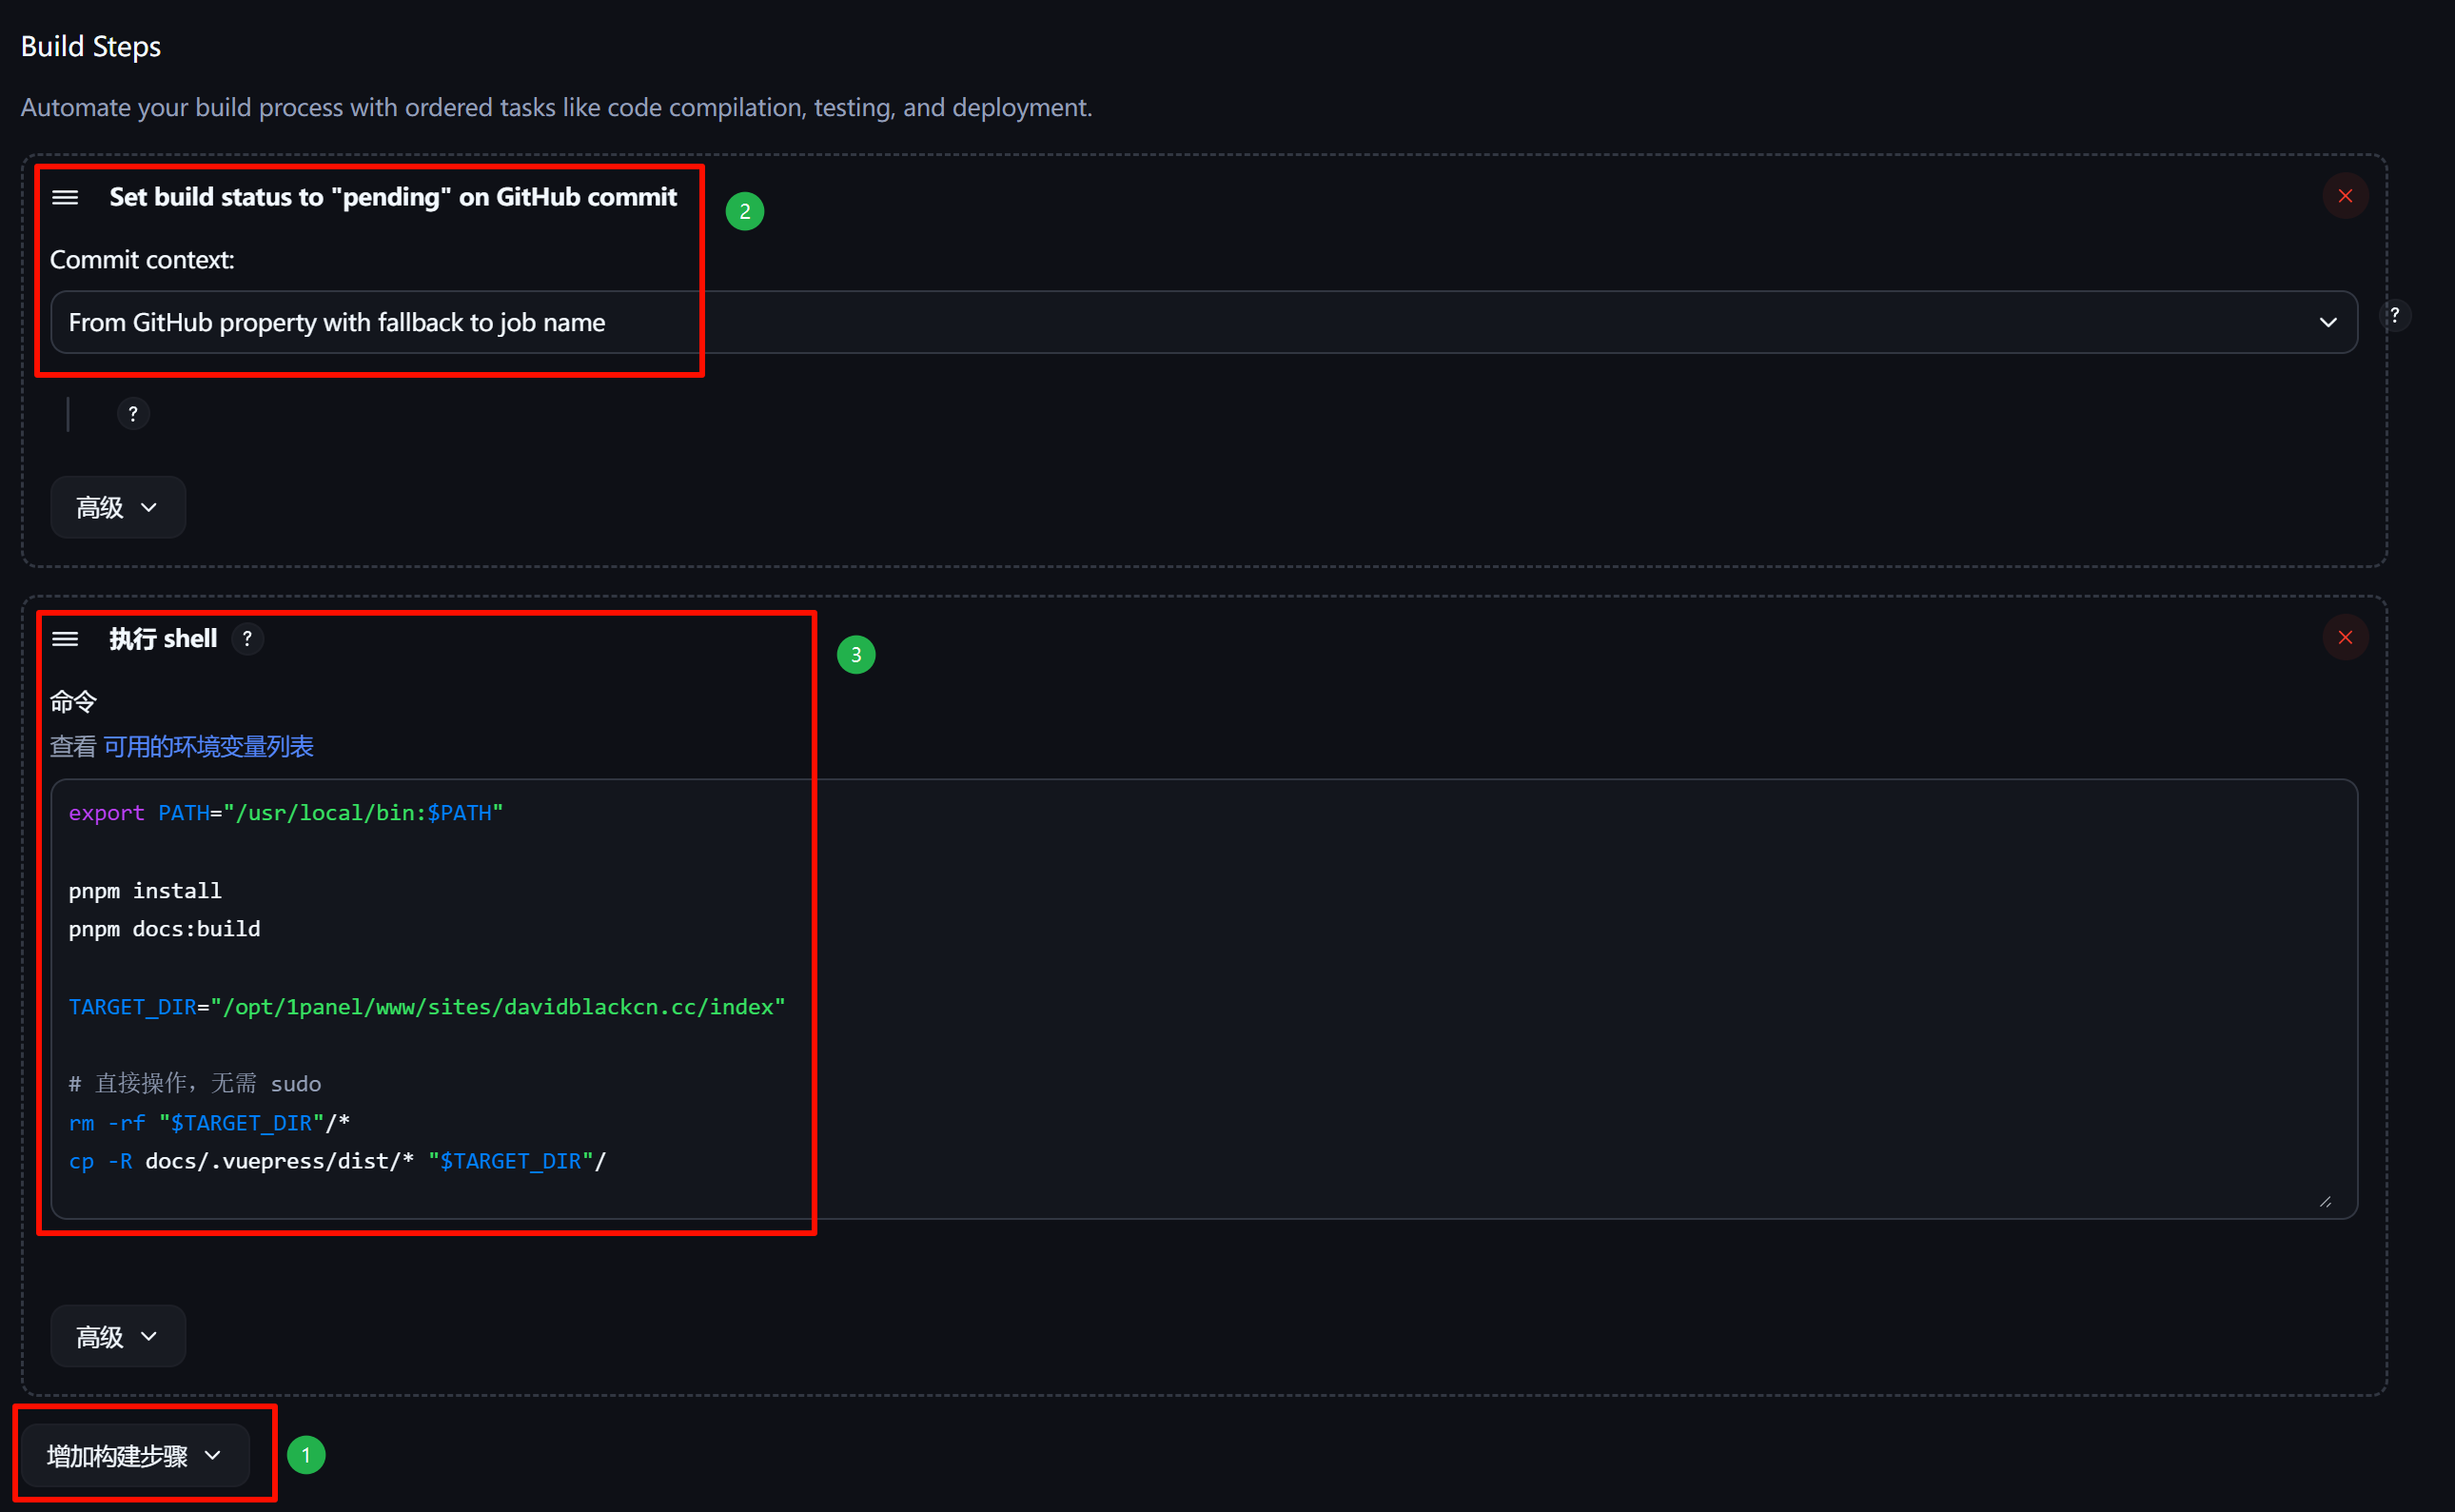Open available environment variables list link
This screenshot has height=1512, width=2455.
(208, 747)
